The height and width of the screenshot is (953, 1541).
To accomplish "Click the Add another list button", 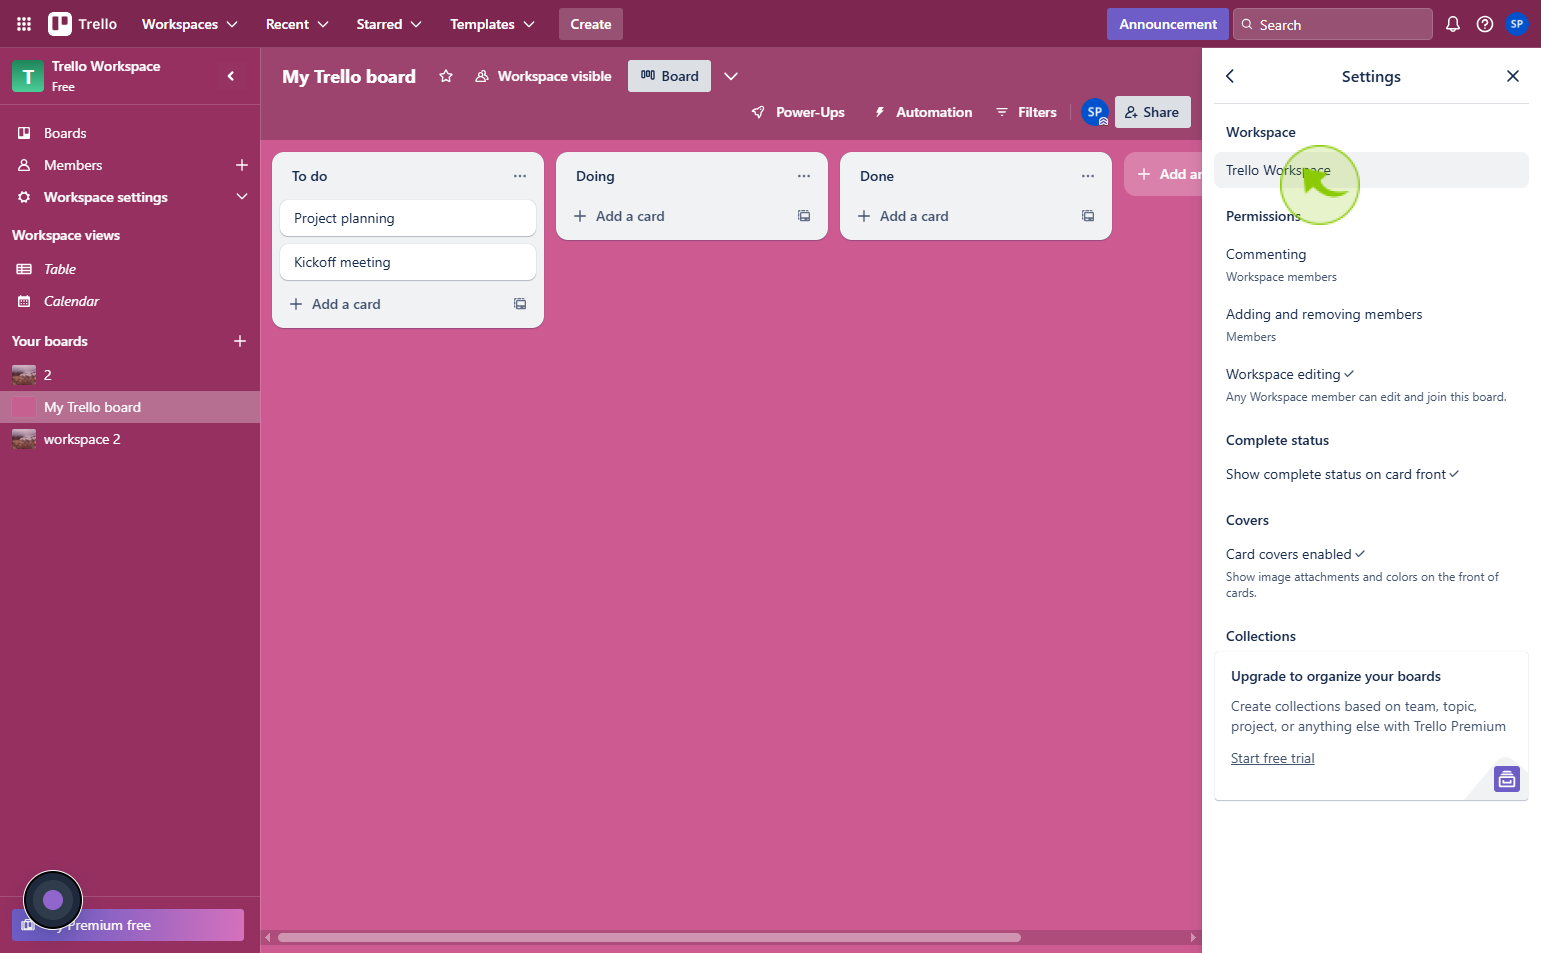I will 1164,174.
